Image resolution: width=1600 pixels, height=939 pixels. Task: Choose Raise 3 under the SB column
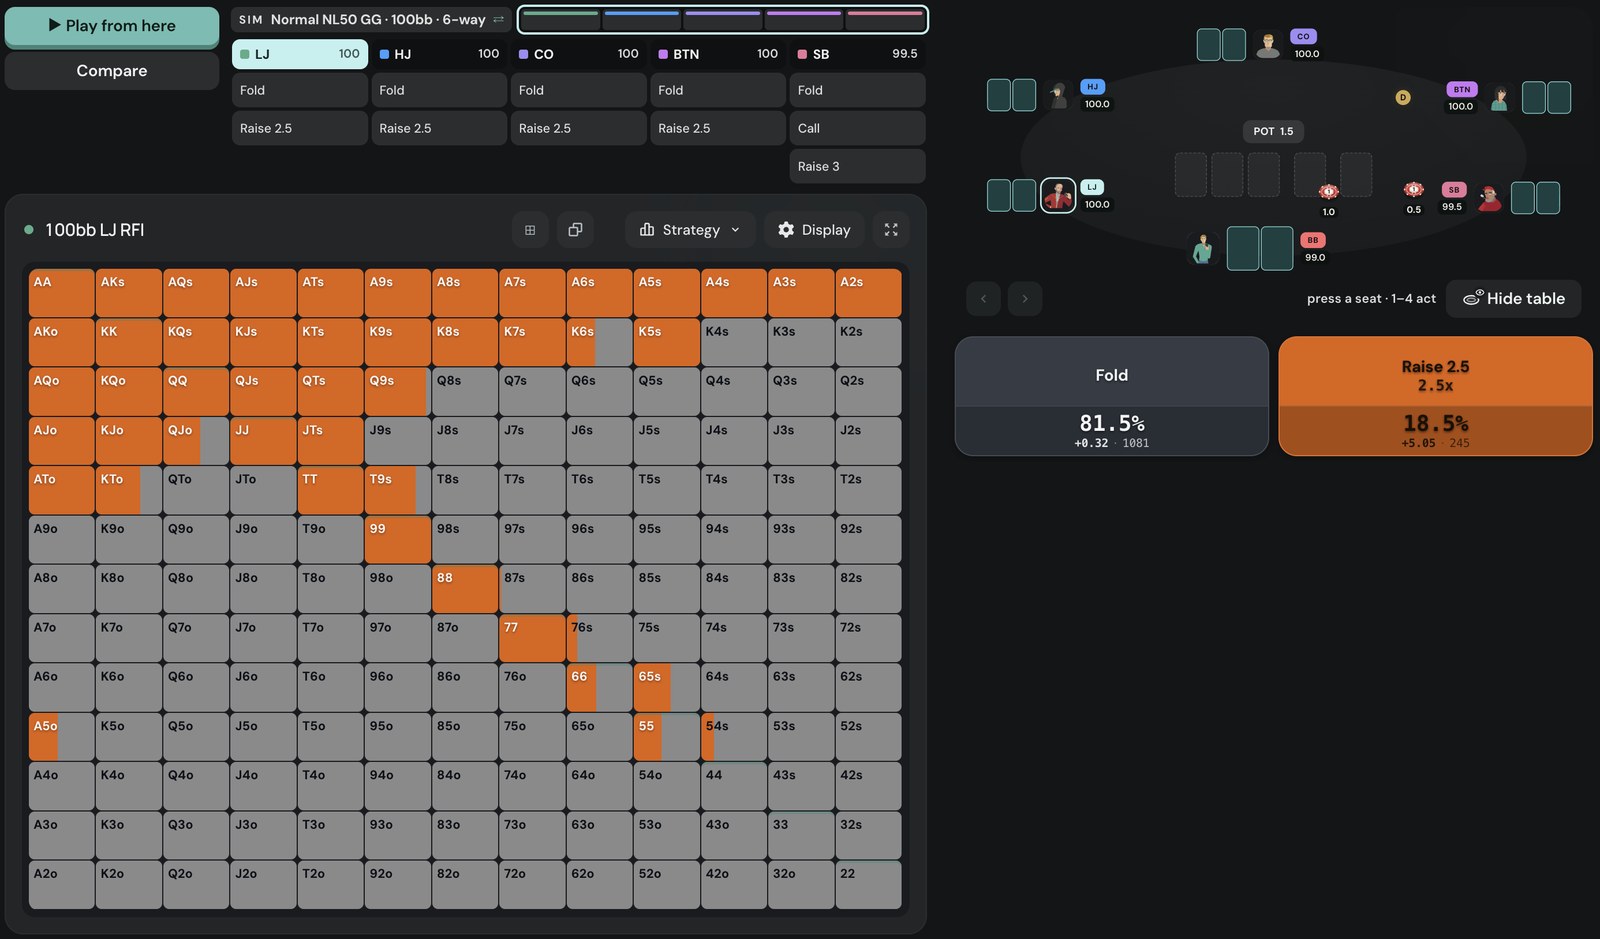[857, 166]
